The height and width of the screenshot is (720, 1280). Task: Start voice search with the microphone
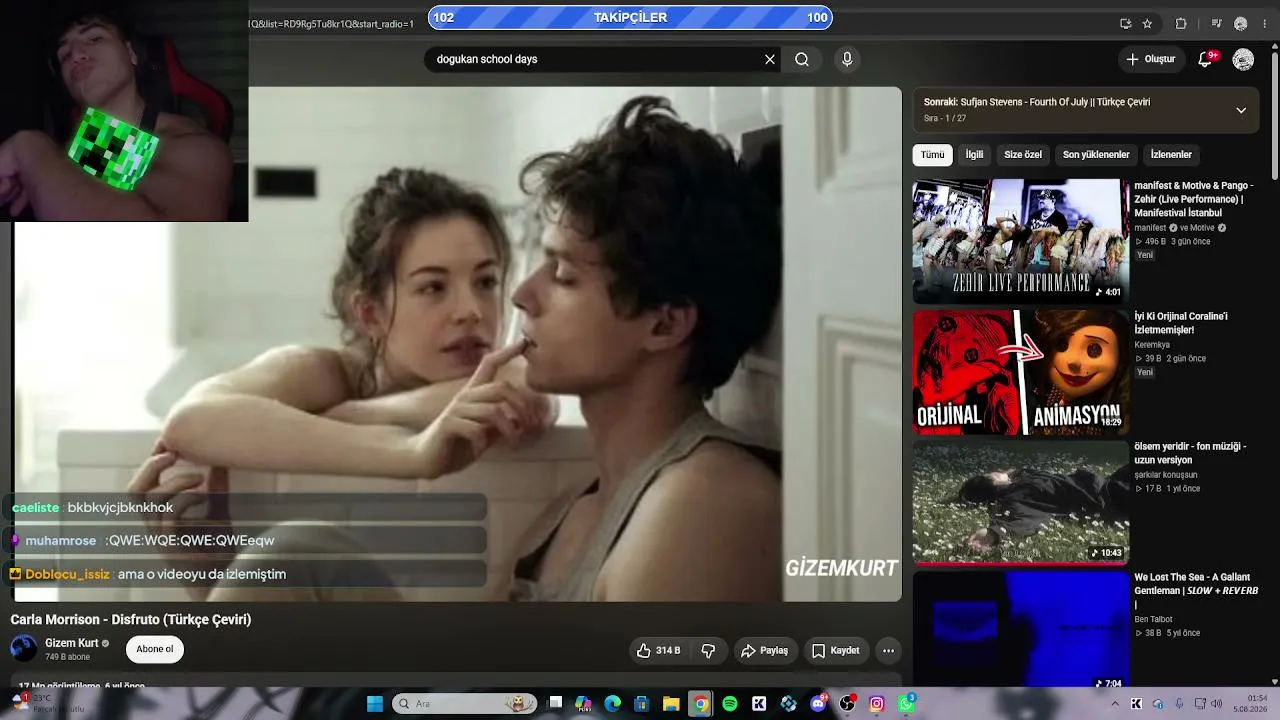click(x=847, y=59)
